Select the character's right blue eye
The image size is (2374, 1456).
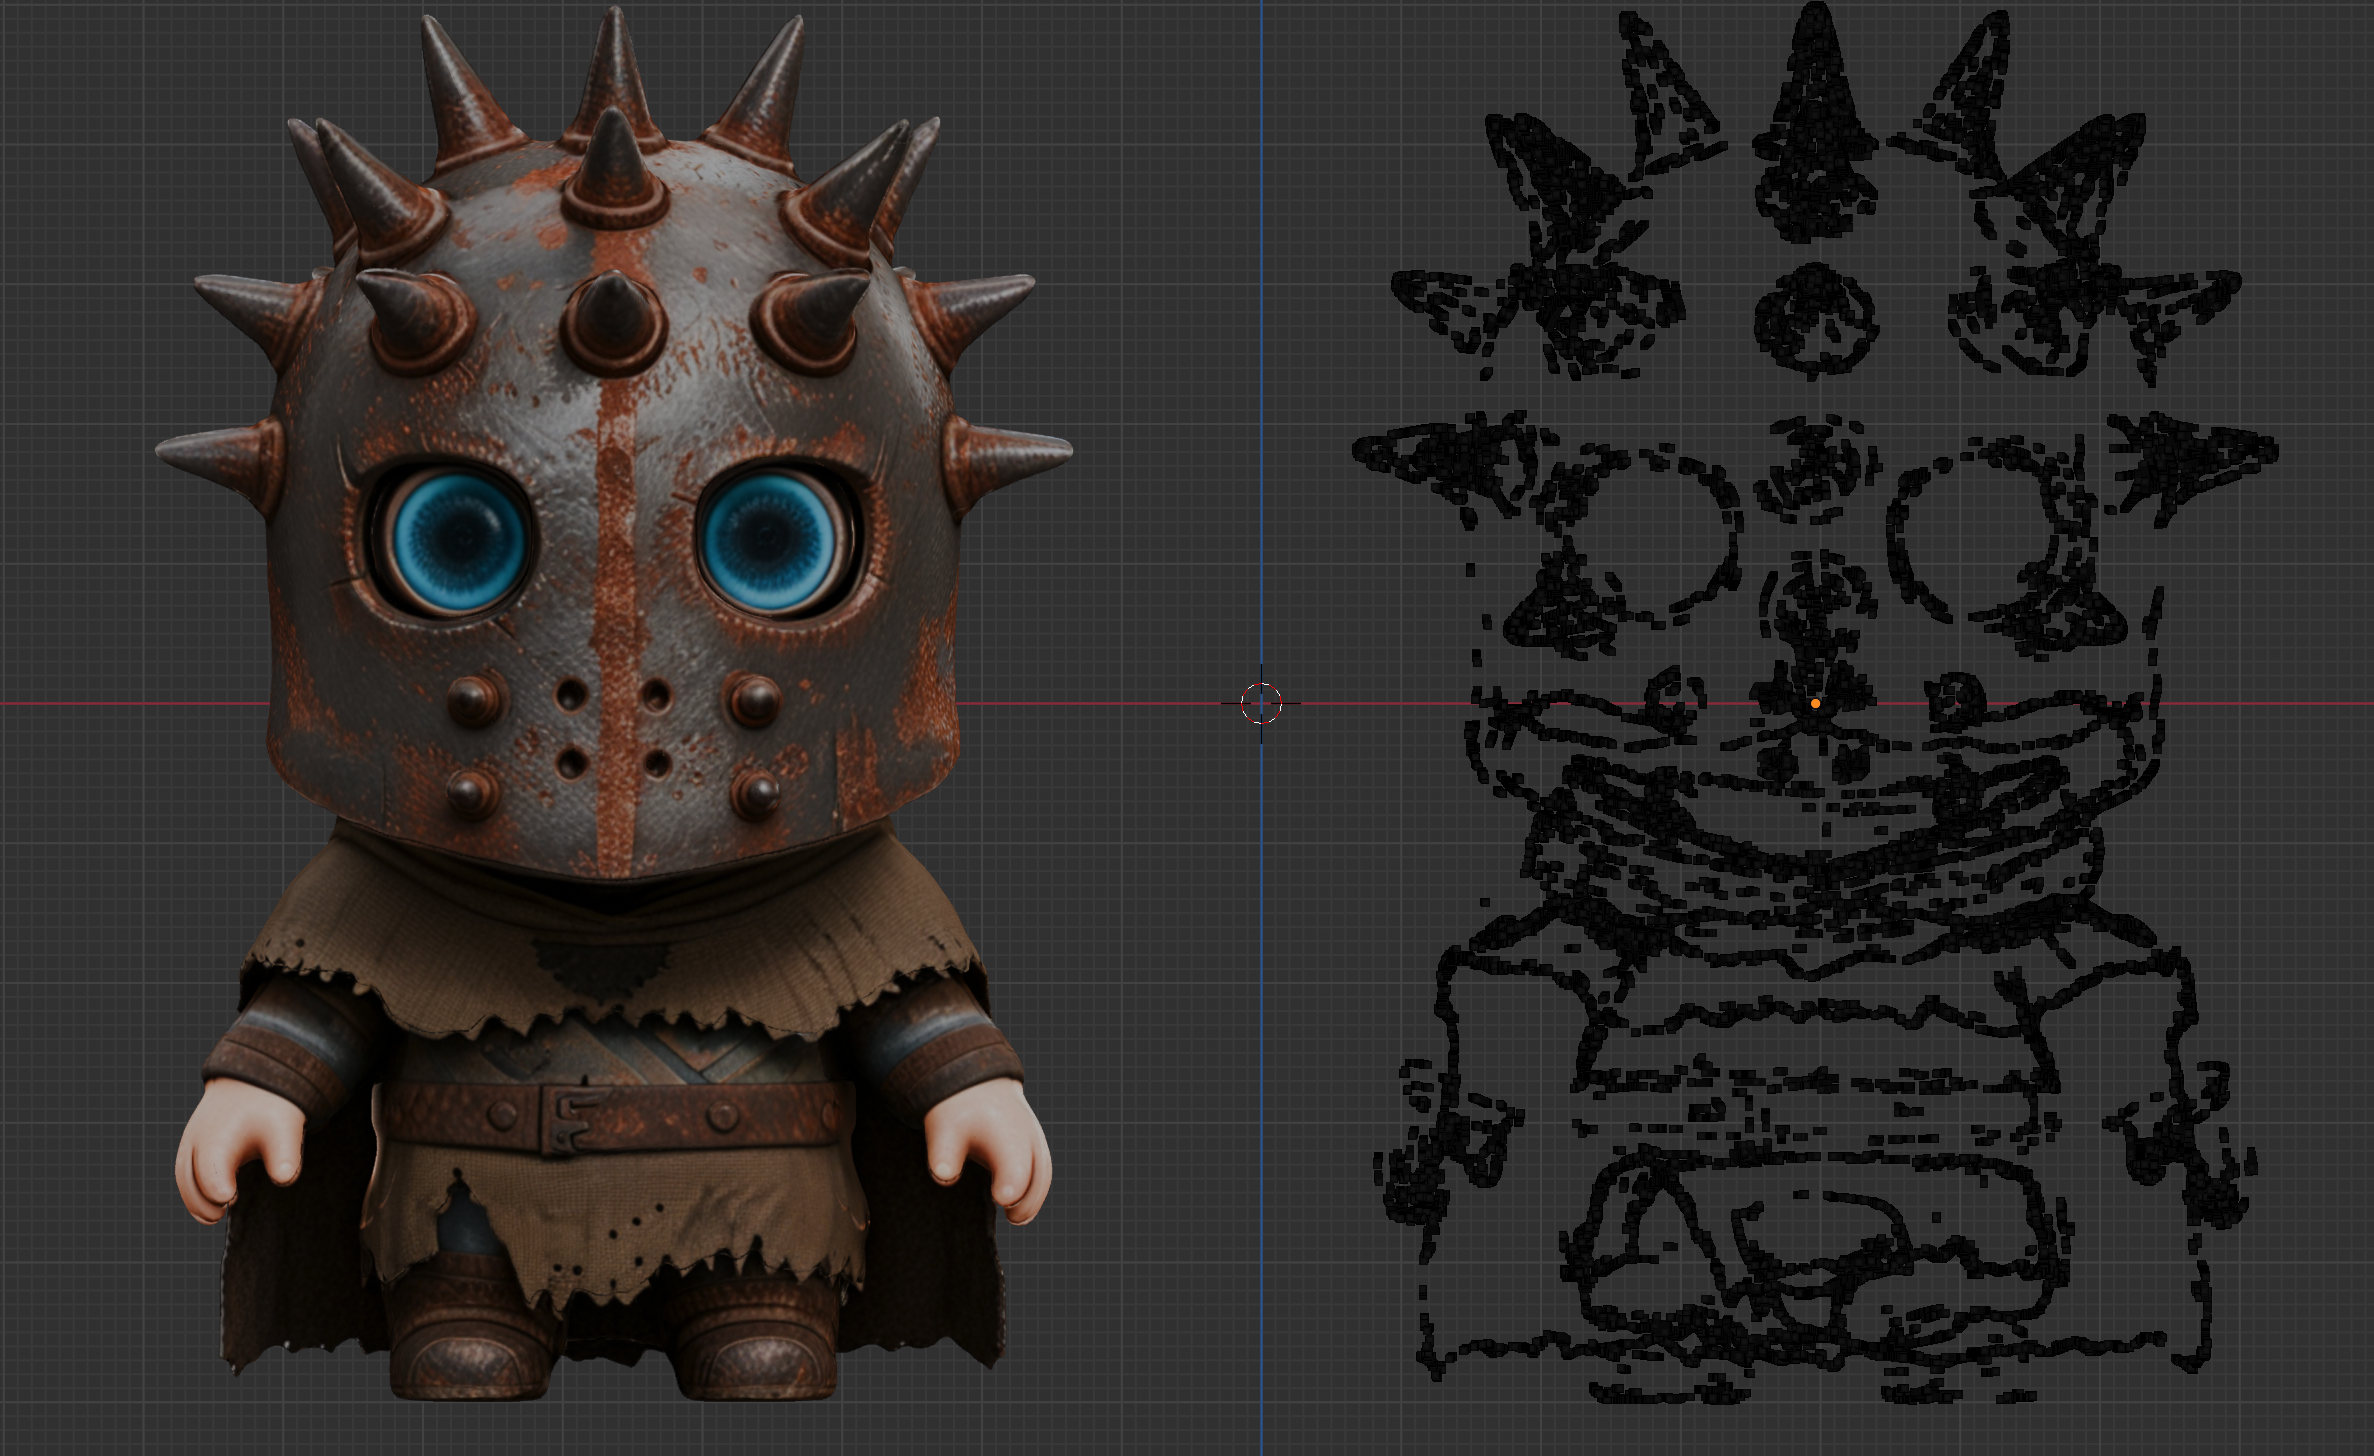pyautogui.click(x=768, y=540)
